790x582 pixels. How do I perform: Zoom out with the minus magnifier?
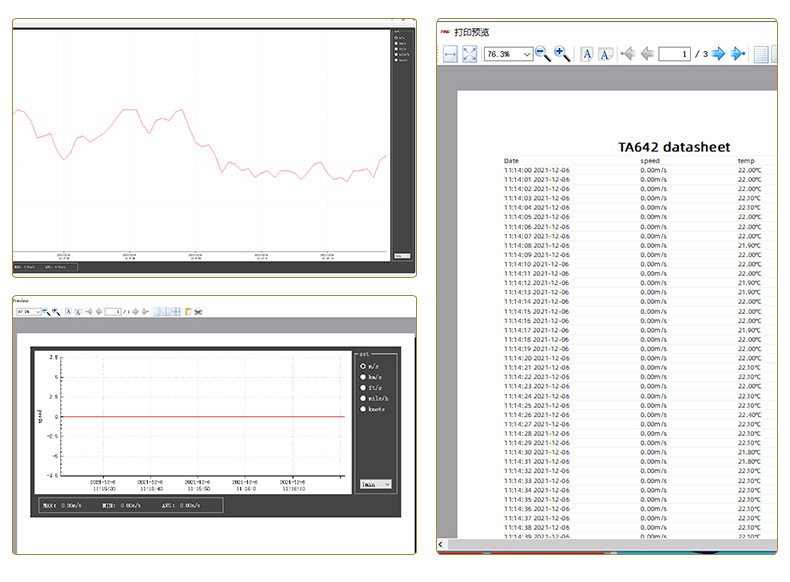coord(543,54)
